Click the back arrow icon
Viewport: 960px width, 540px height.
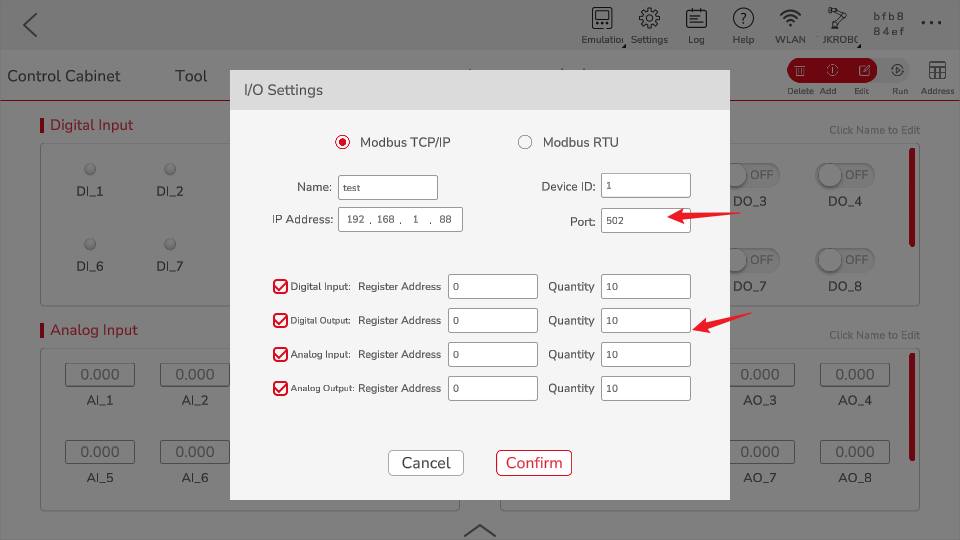(x=30, y=25)
